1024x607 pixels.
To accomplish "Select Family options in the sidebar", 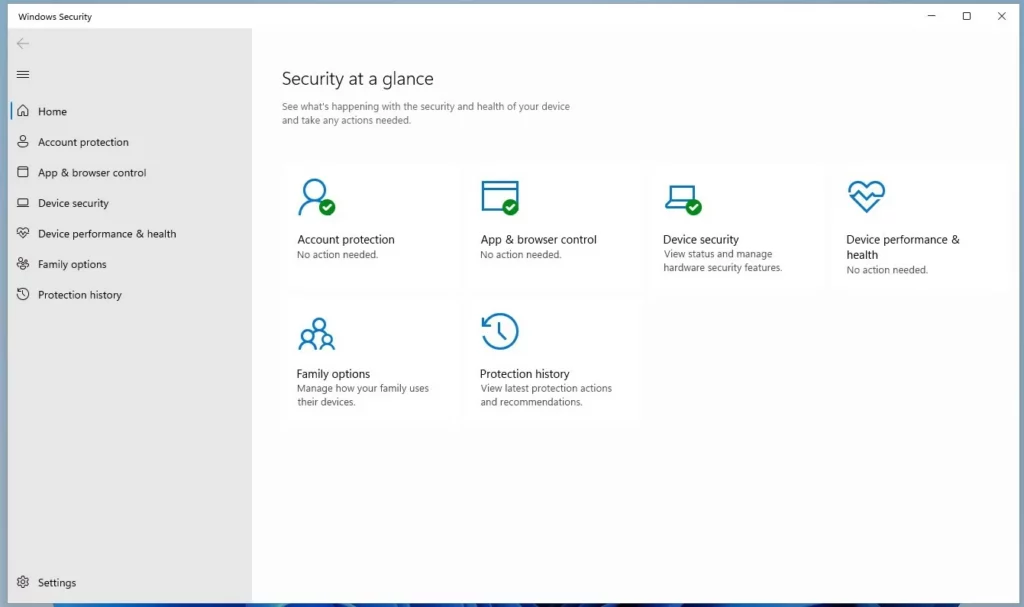I will pyautogui.click(x=131, y=264).
